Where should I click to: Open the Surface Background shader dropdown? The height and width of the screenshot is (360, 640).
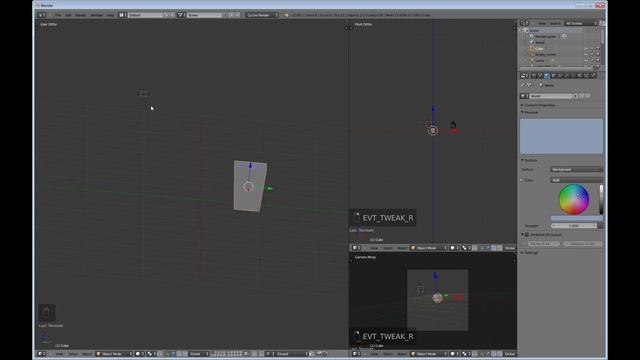point(576,169)
